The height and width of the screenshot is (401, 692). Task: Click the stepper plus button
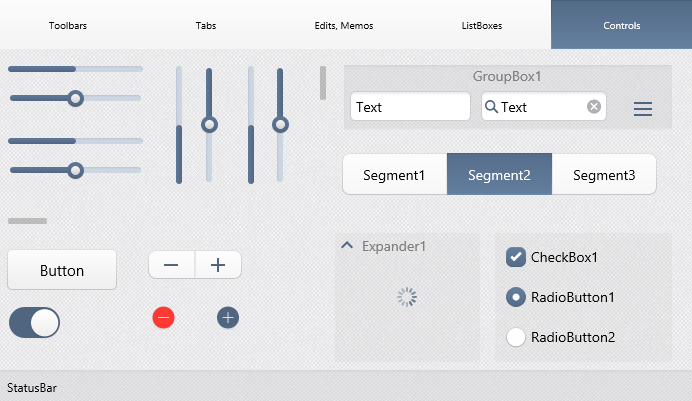click(x=218, y=265)
